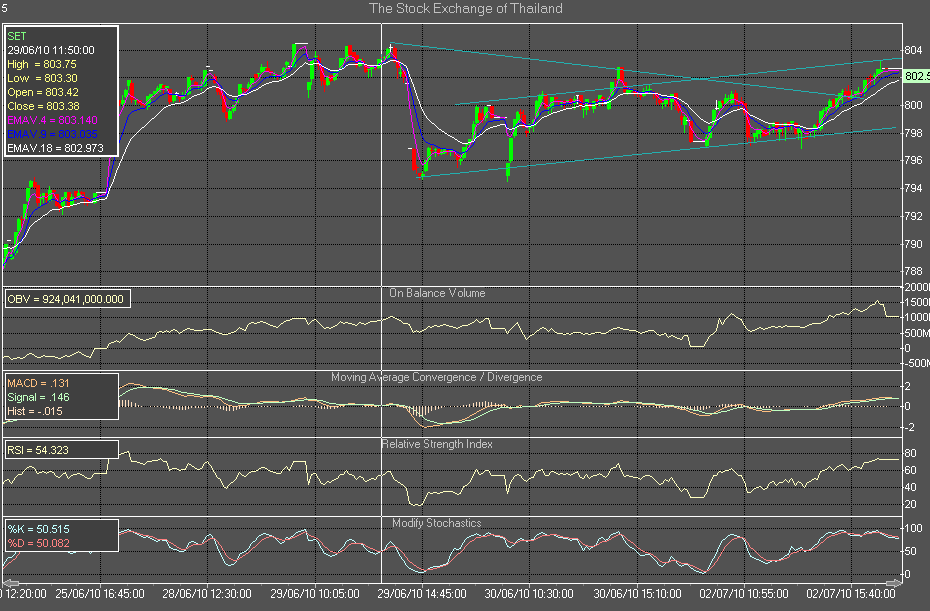
Task: Click the "Hist = -.015" readout
Action: (x=35, y=411)
